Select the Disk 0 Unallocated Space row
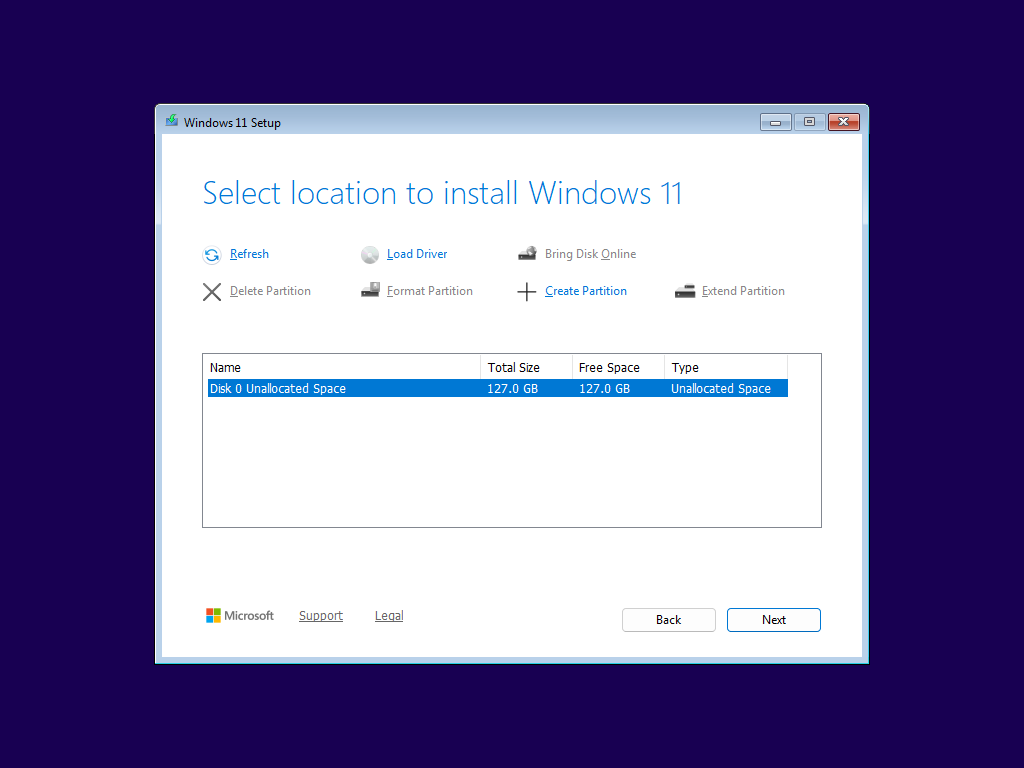Screen dimensions: 1024x768 click(498, 389)
